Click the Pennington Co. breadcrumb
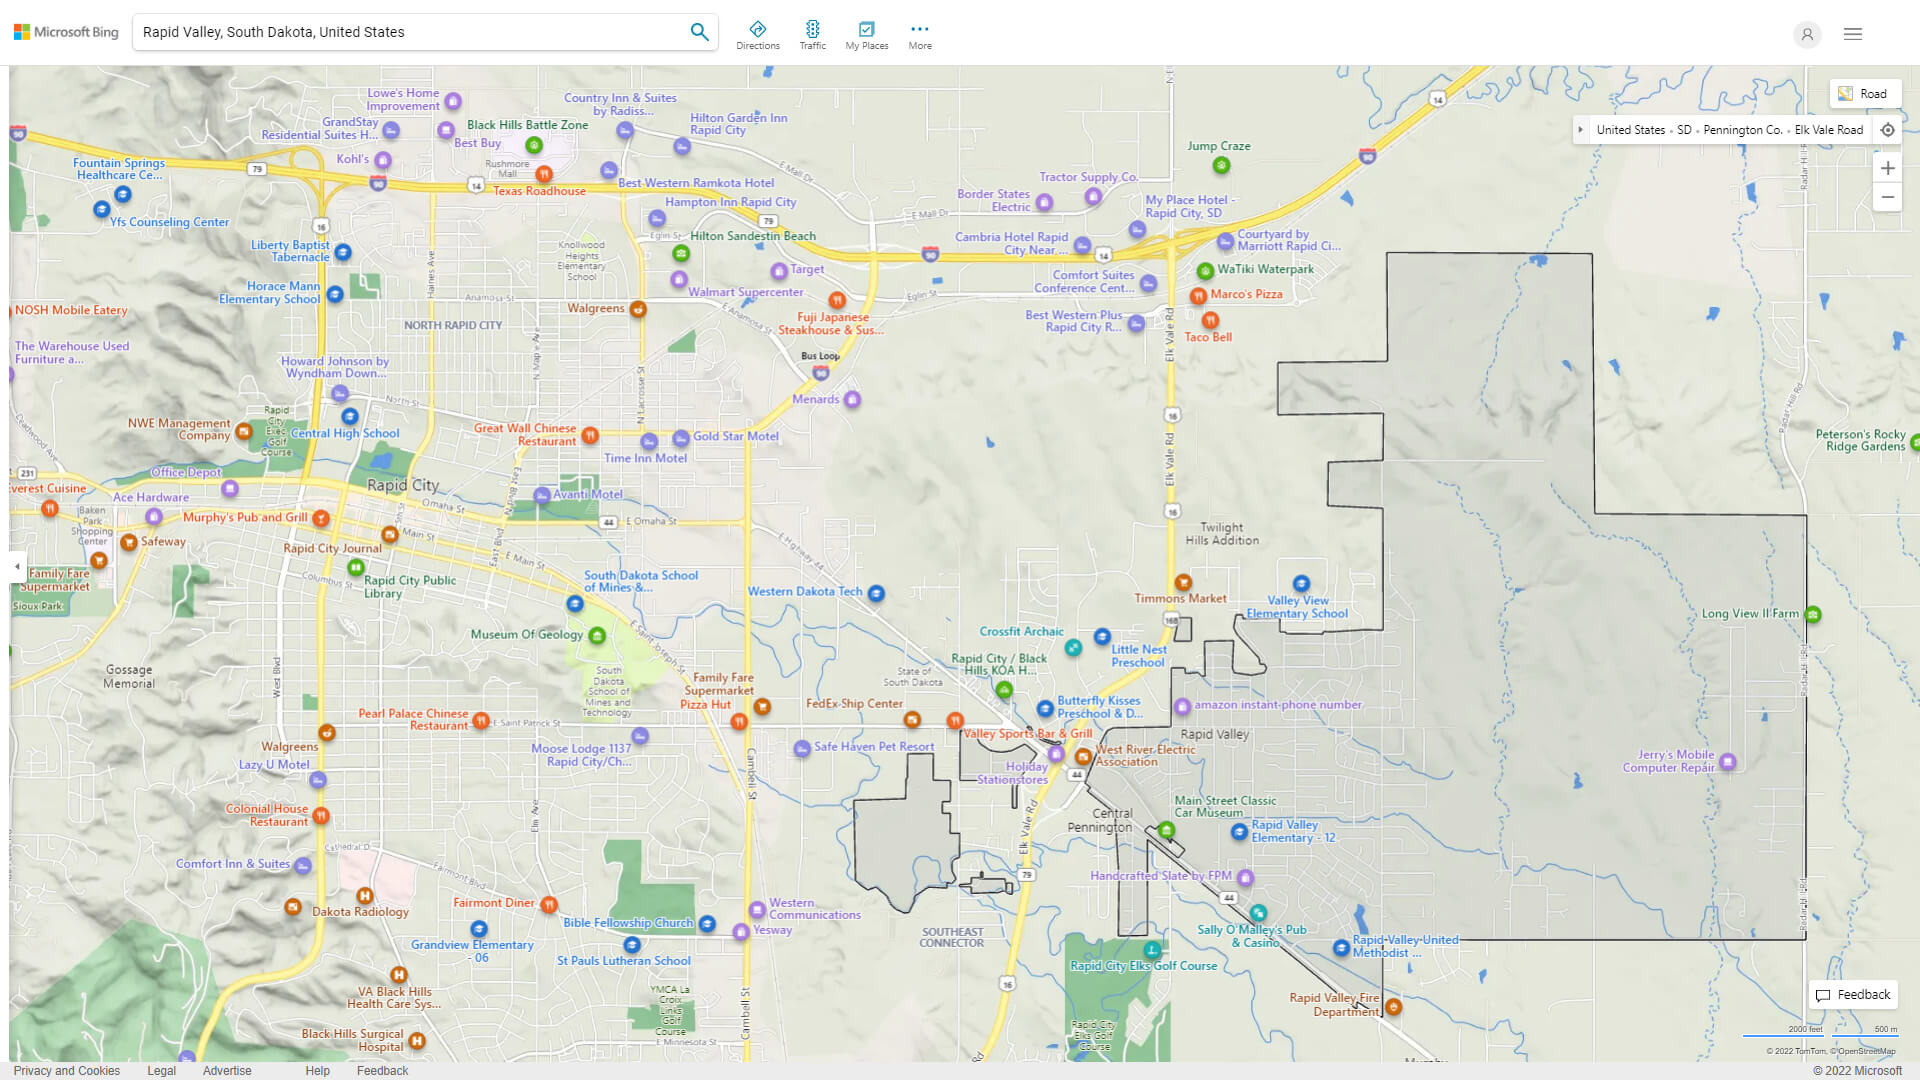 point(1742,130)
